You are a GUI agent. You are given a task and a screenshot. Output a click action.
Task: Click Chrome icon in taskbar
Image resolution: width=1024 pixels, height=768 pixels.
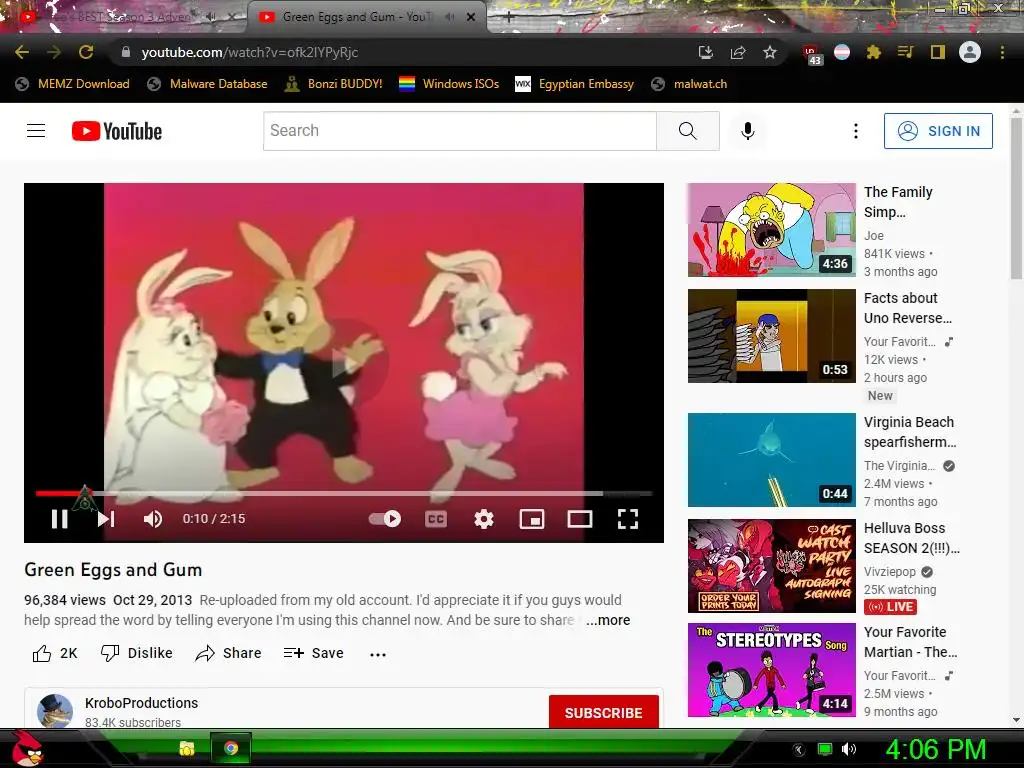click(x=231, y=748)
